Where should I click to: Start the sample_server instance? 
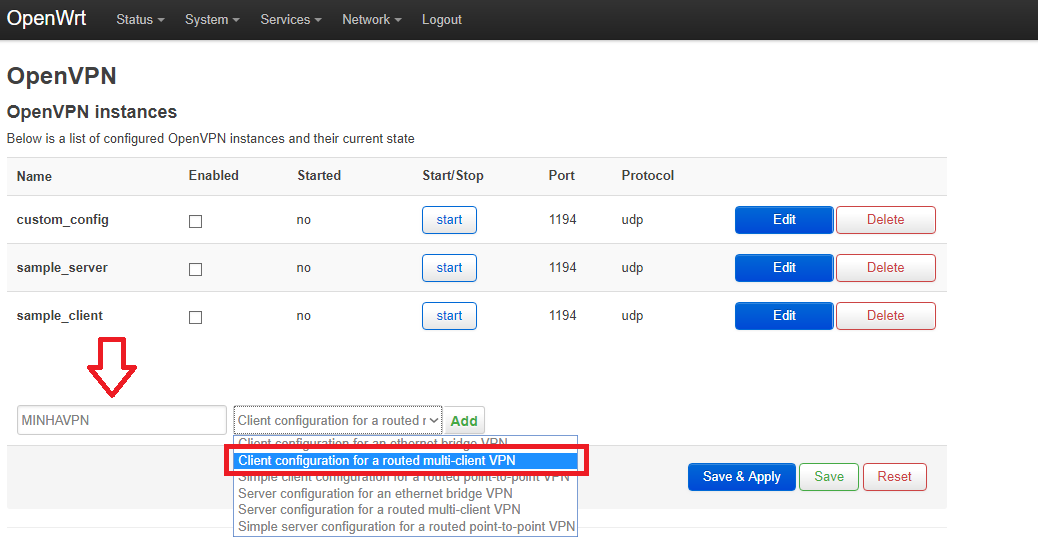point(449,268)
